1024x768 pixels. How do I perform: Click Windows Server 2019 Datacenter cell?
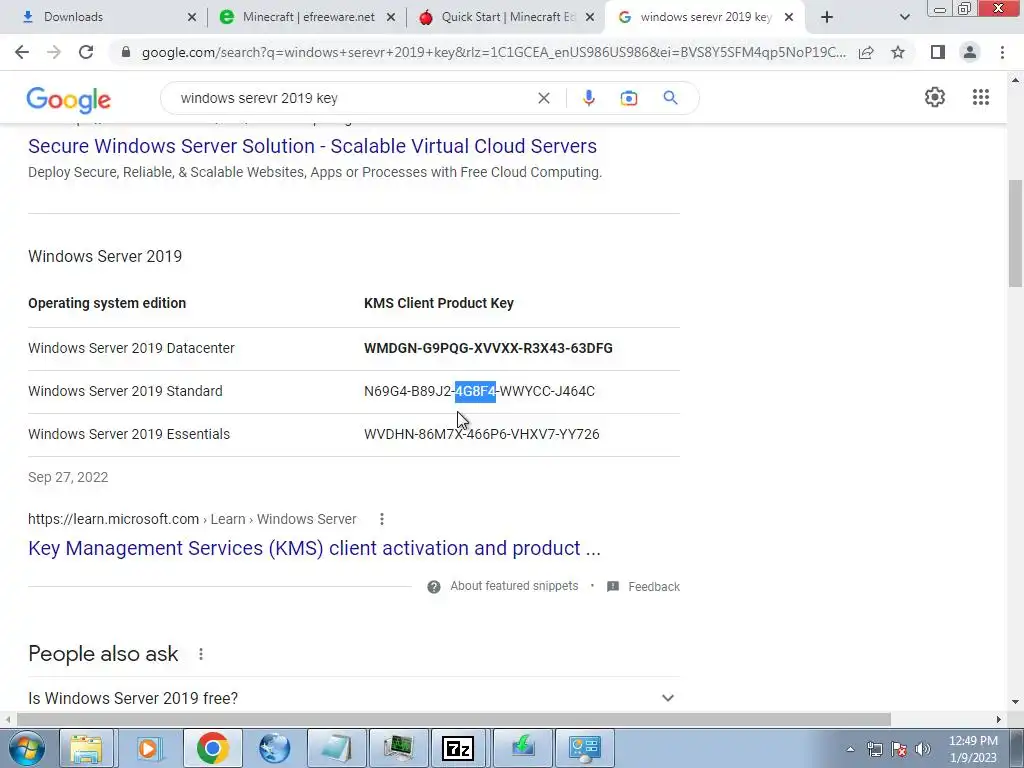[x=131, y=348]
